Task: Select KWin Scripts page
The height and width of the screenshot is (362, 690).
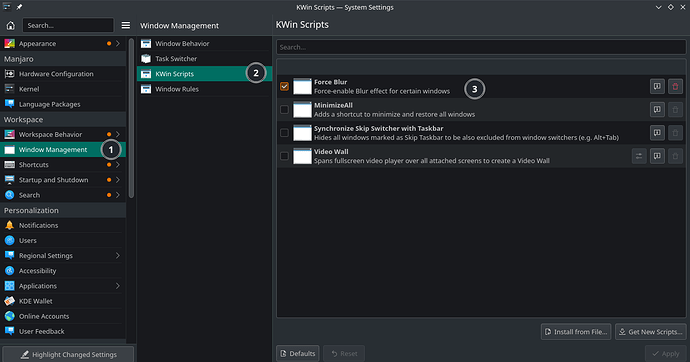Action: pos(204,74)
